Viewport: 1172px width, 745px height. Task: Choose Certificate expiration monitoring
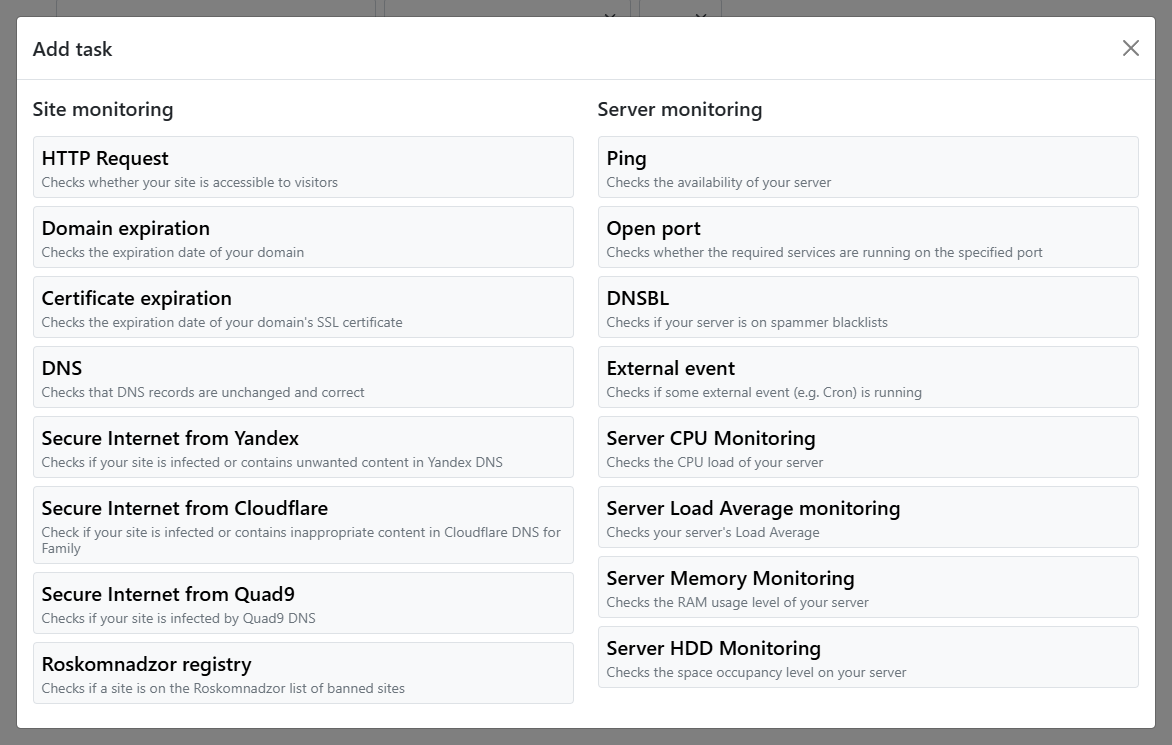[x=303, y=307]
